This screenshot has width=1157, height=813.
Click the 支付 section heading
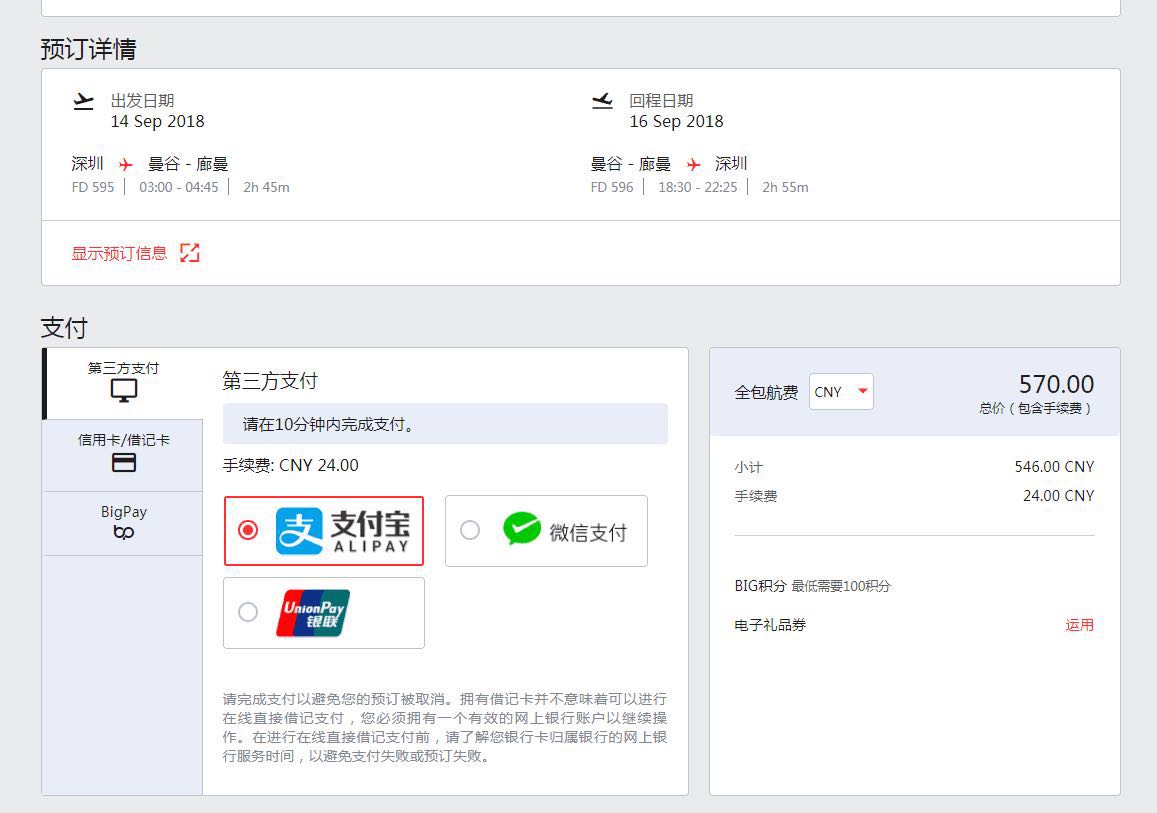coord(64,328)
